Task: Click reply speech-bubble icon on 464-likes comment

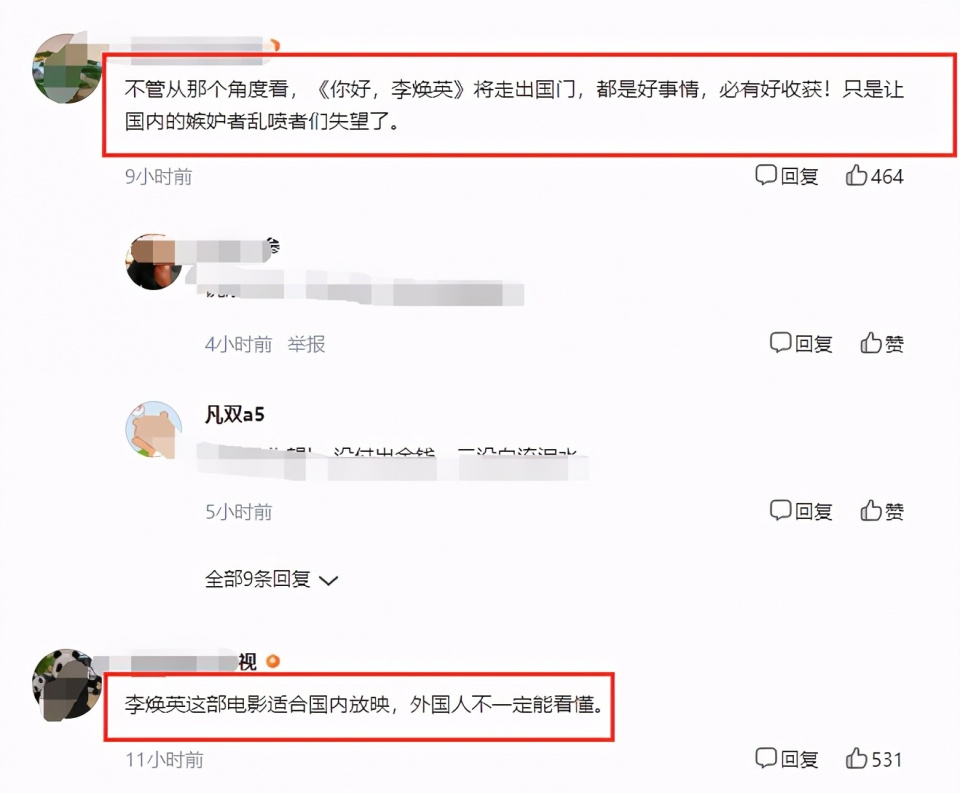Action: pos(766,175)
